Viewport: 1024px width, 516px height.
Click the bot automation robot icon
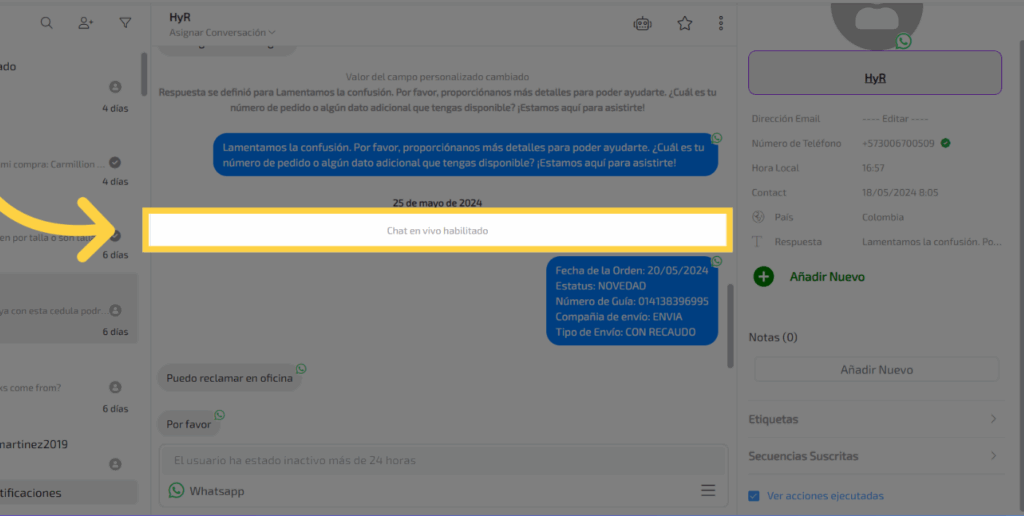click(643, 24)
